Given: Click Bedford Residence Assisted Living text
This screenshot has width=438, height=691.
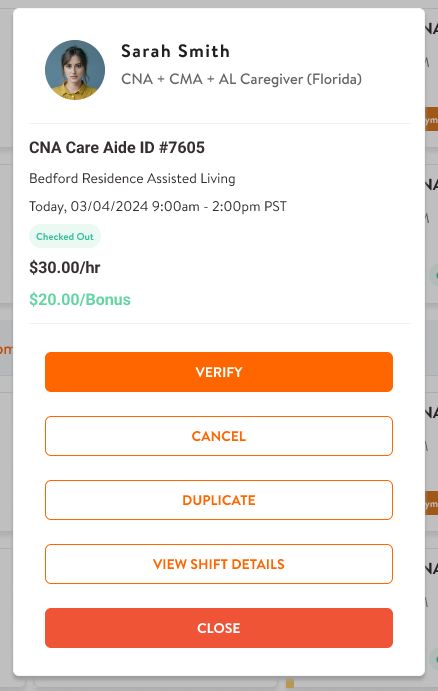Looking at the screenshot, I should point(132,178).
